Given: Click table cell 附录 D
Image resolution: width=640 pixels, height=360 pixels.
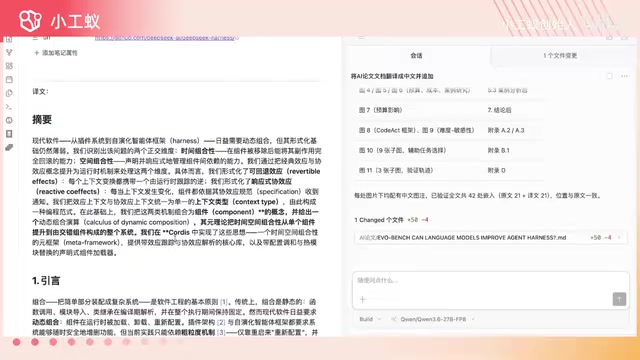Looking at the screenshot, I should click(x=496, y=170).
